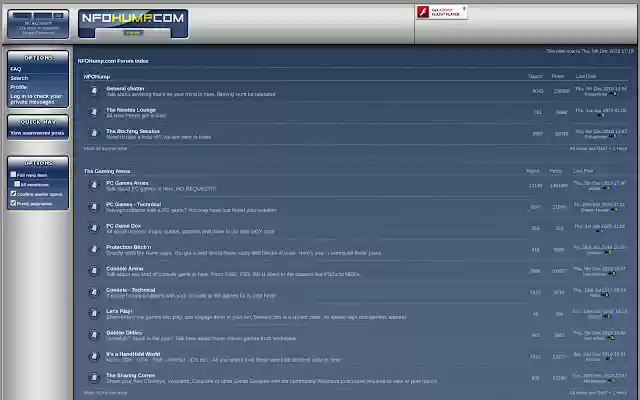Click the date in the Console Arena row
640x400 pixels.
pyautogui.click(x=600, y=269)
